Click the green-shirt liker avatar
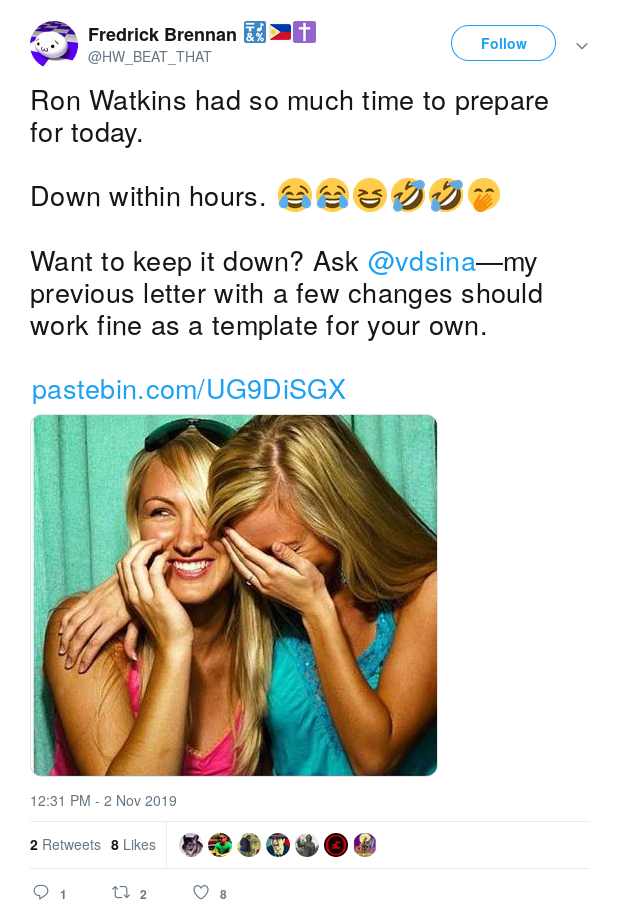The image size is (618, 918). click(x=220, y=845)
